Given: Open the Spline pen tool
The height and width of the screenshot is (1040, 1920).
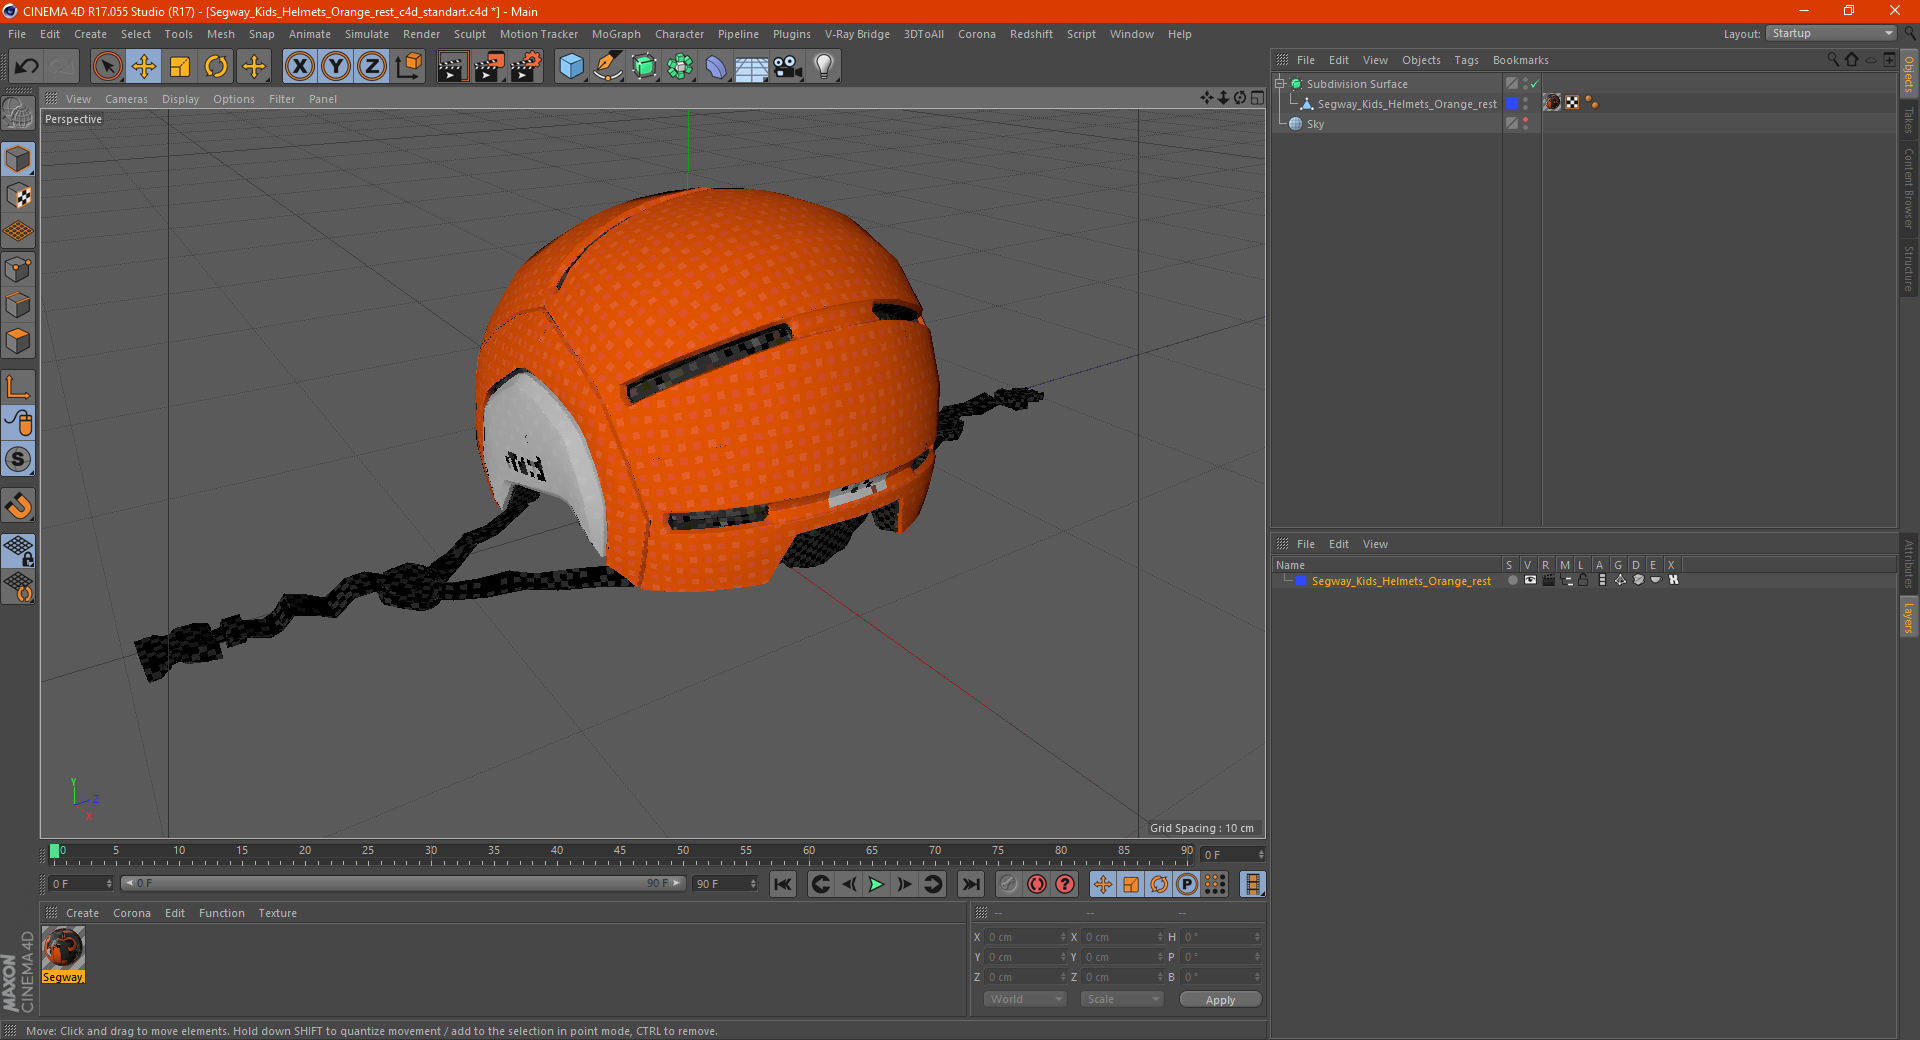Looking at the screenshot, I should tap(608, 67).
